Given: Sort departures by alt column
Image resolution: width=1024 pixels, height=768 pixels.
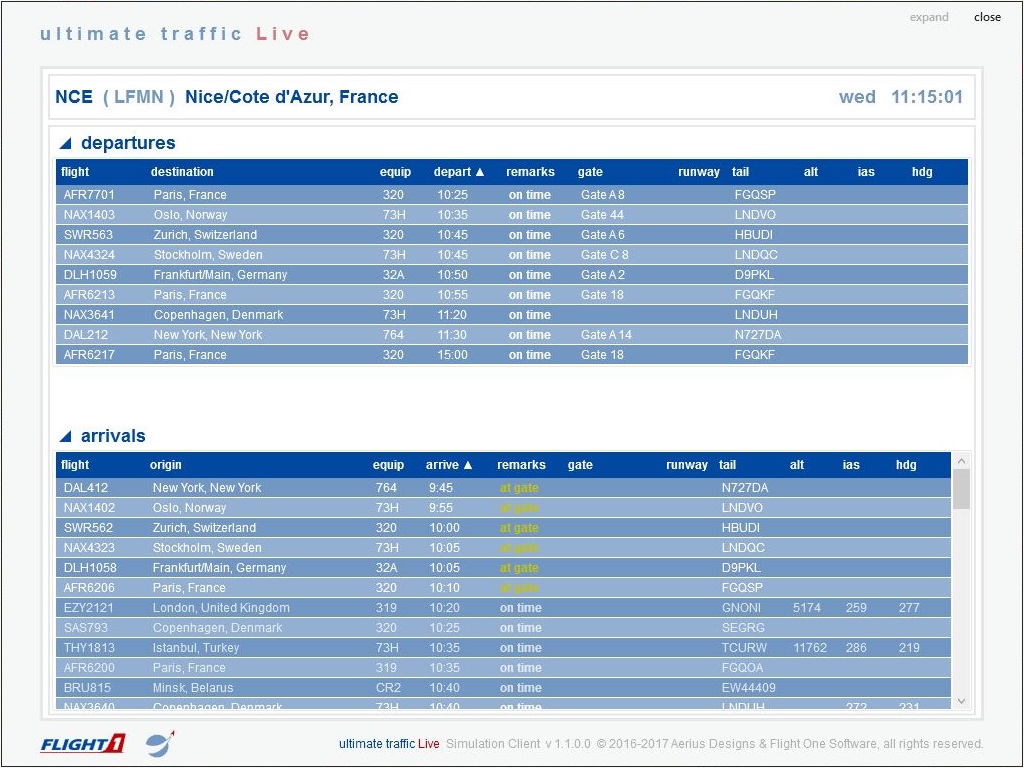Looking at the screenshot, I should (811, 172).
